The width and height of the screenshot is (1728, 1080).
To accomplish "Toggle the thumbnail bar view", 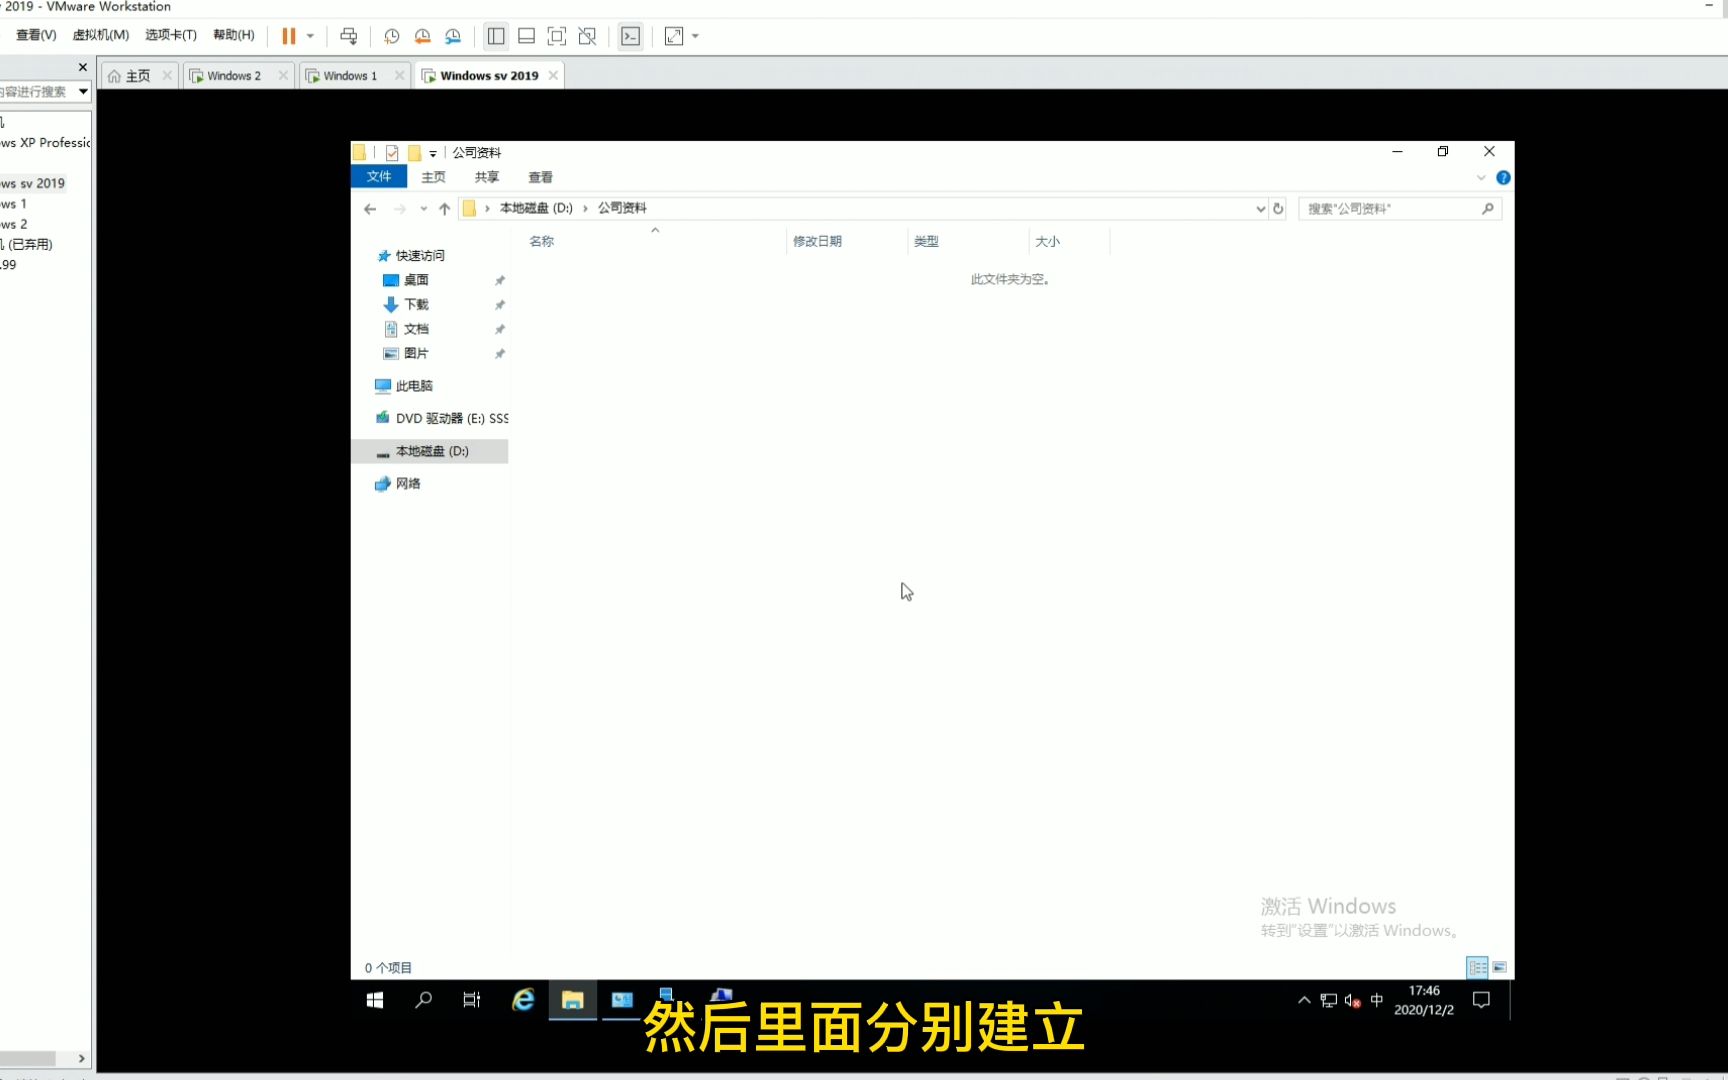I will click(x=527, y=36).
